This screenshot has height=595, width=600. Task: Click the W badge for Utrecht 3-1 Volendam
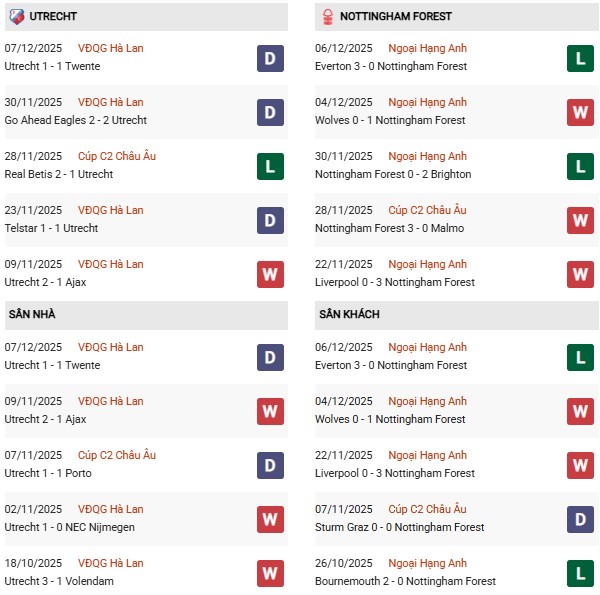click(270, 574)
